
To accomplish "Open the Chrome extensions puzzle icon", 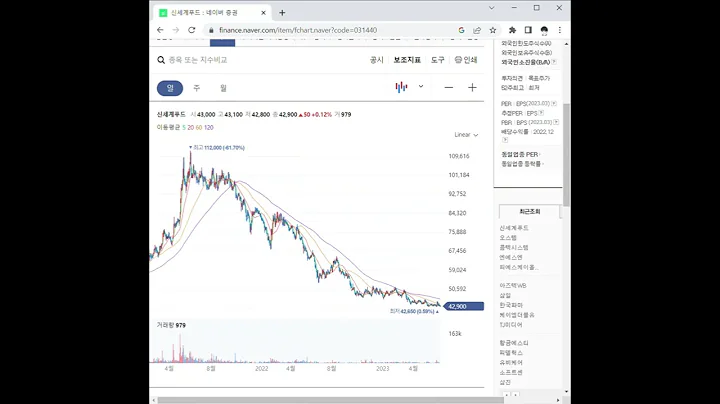I will 512,30.
